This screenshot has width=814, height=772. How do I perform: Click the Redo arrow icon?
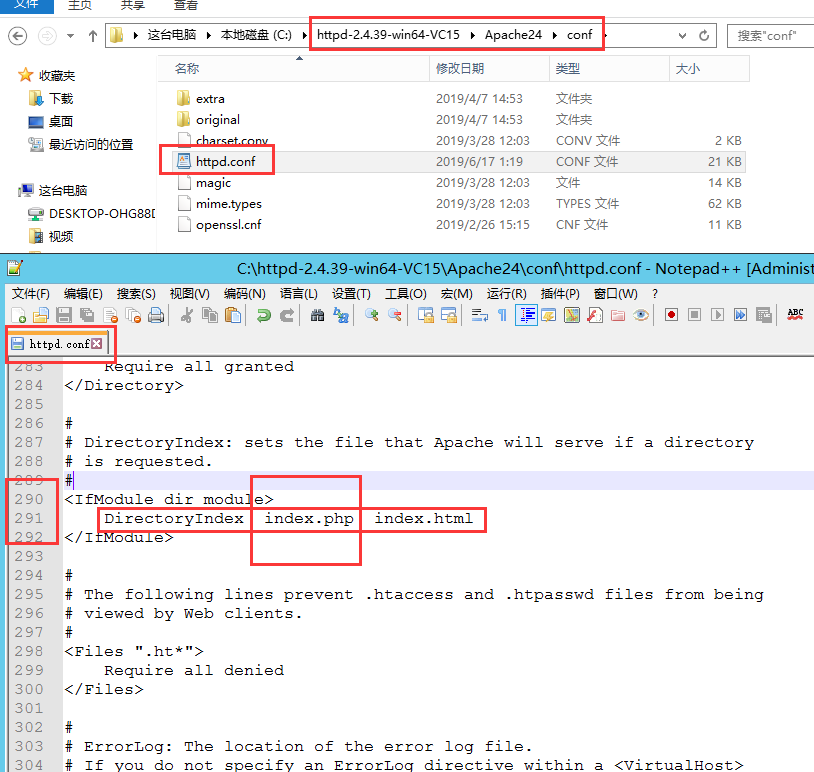pos(286,315)
